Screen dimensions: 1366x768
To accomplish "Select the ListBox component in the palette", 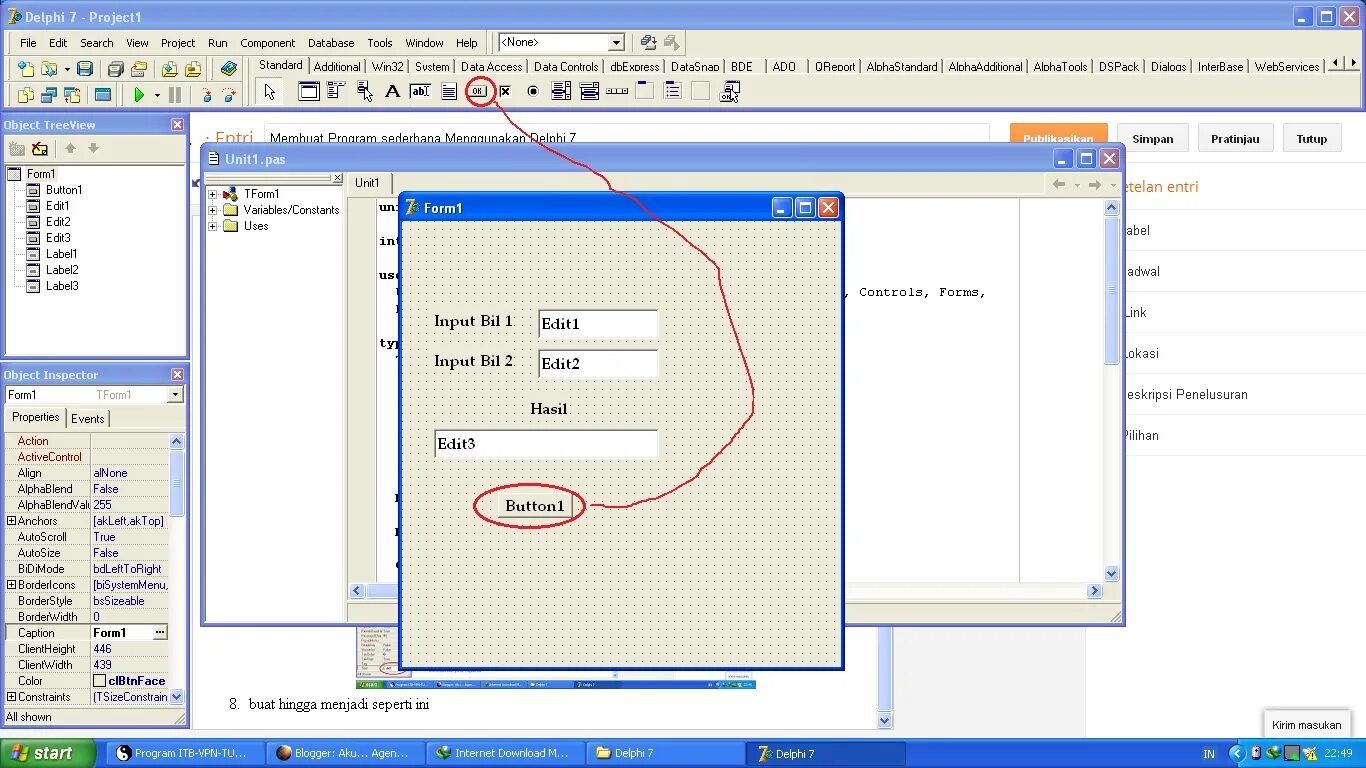I will [x=561, y=91].
